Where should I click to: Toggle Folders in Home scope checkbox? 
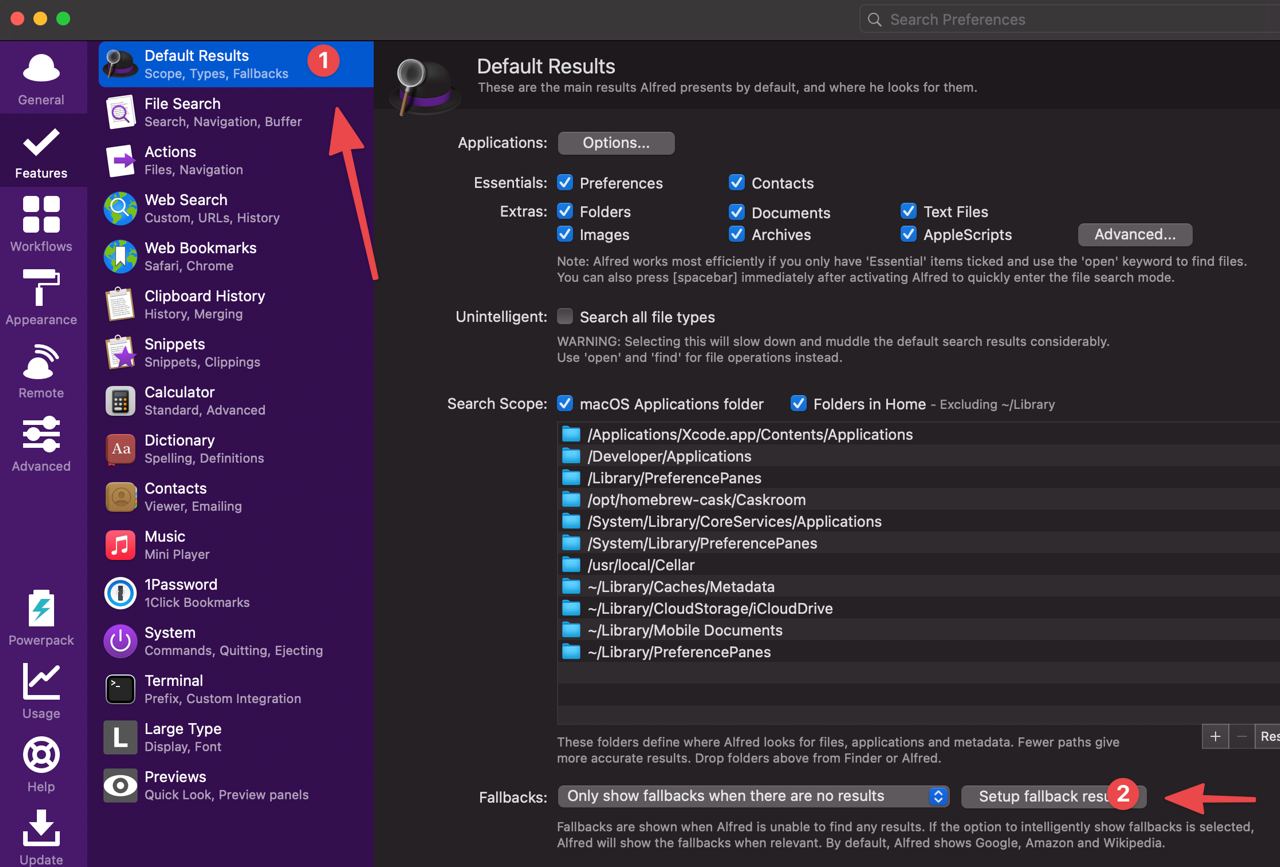798,403
